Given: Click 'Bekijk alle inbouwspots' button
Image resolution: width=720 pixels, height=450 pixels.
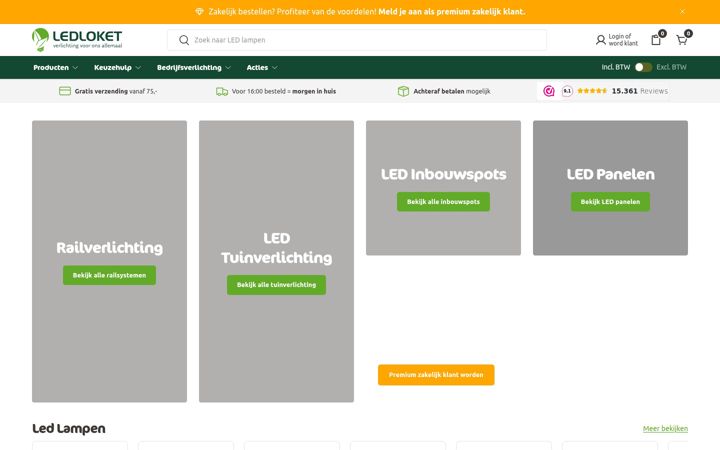Looking at the screenshot, I should (x=443, y=202).
